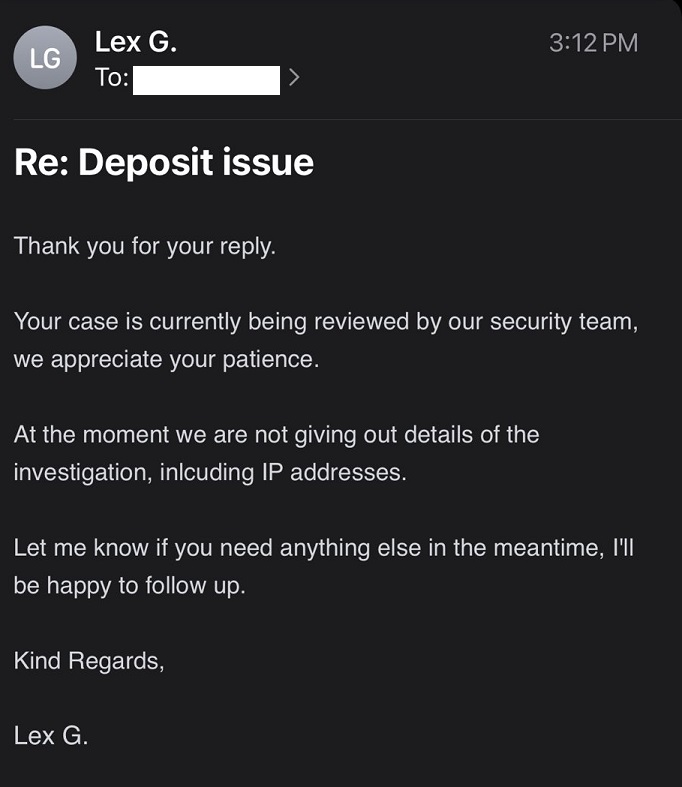Screen dimensions: 682x787
Task: Tap the Lex G. signature
Action: (51, 736)
